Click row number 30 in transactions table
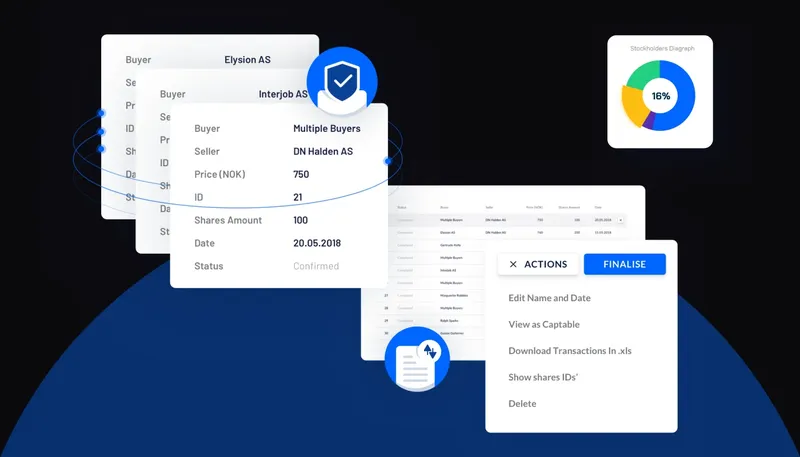Image resolution: width=800 pixels, height=457 pixels. (386, 334)
